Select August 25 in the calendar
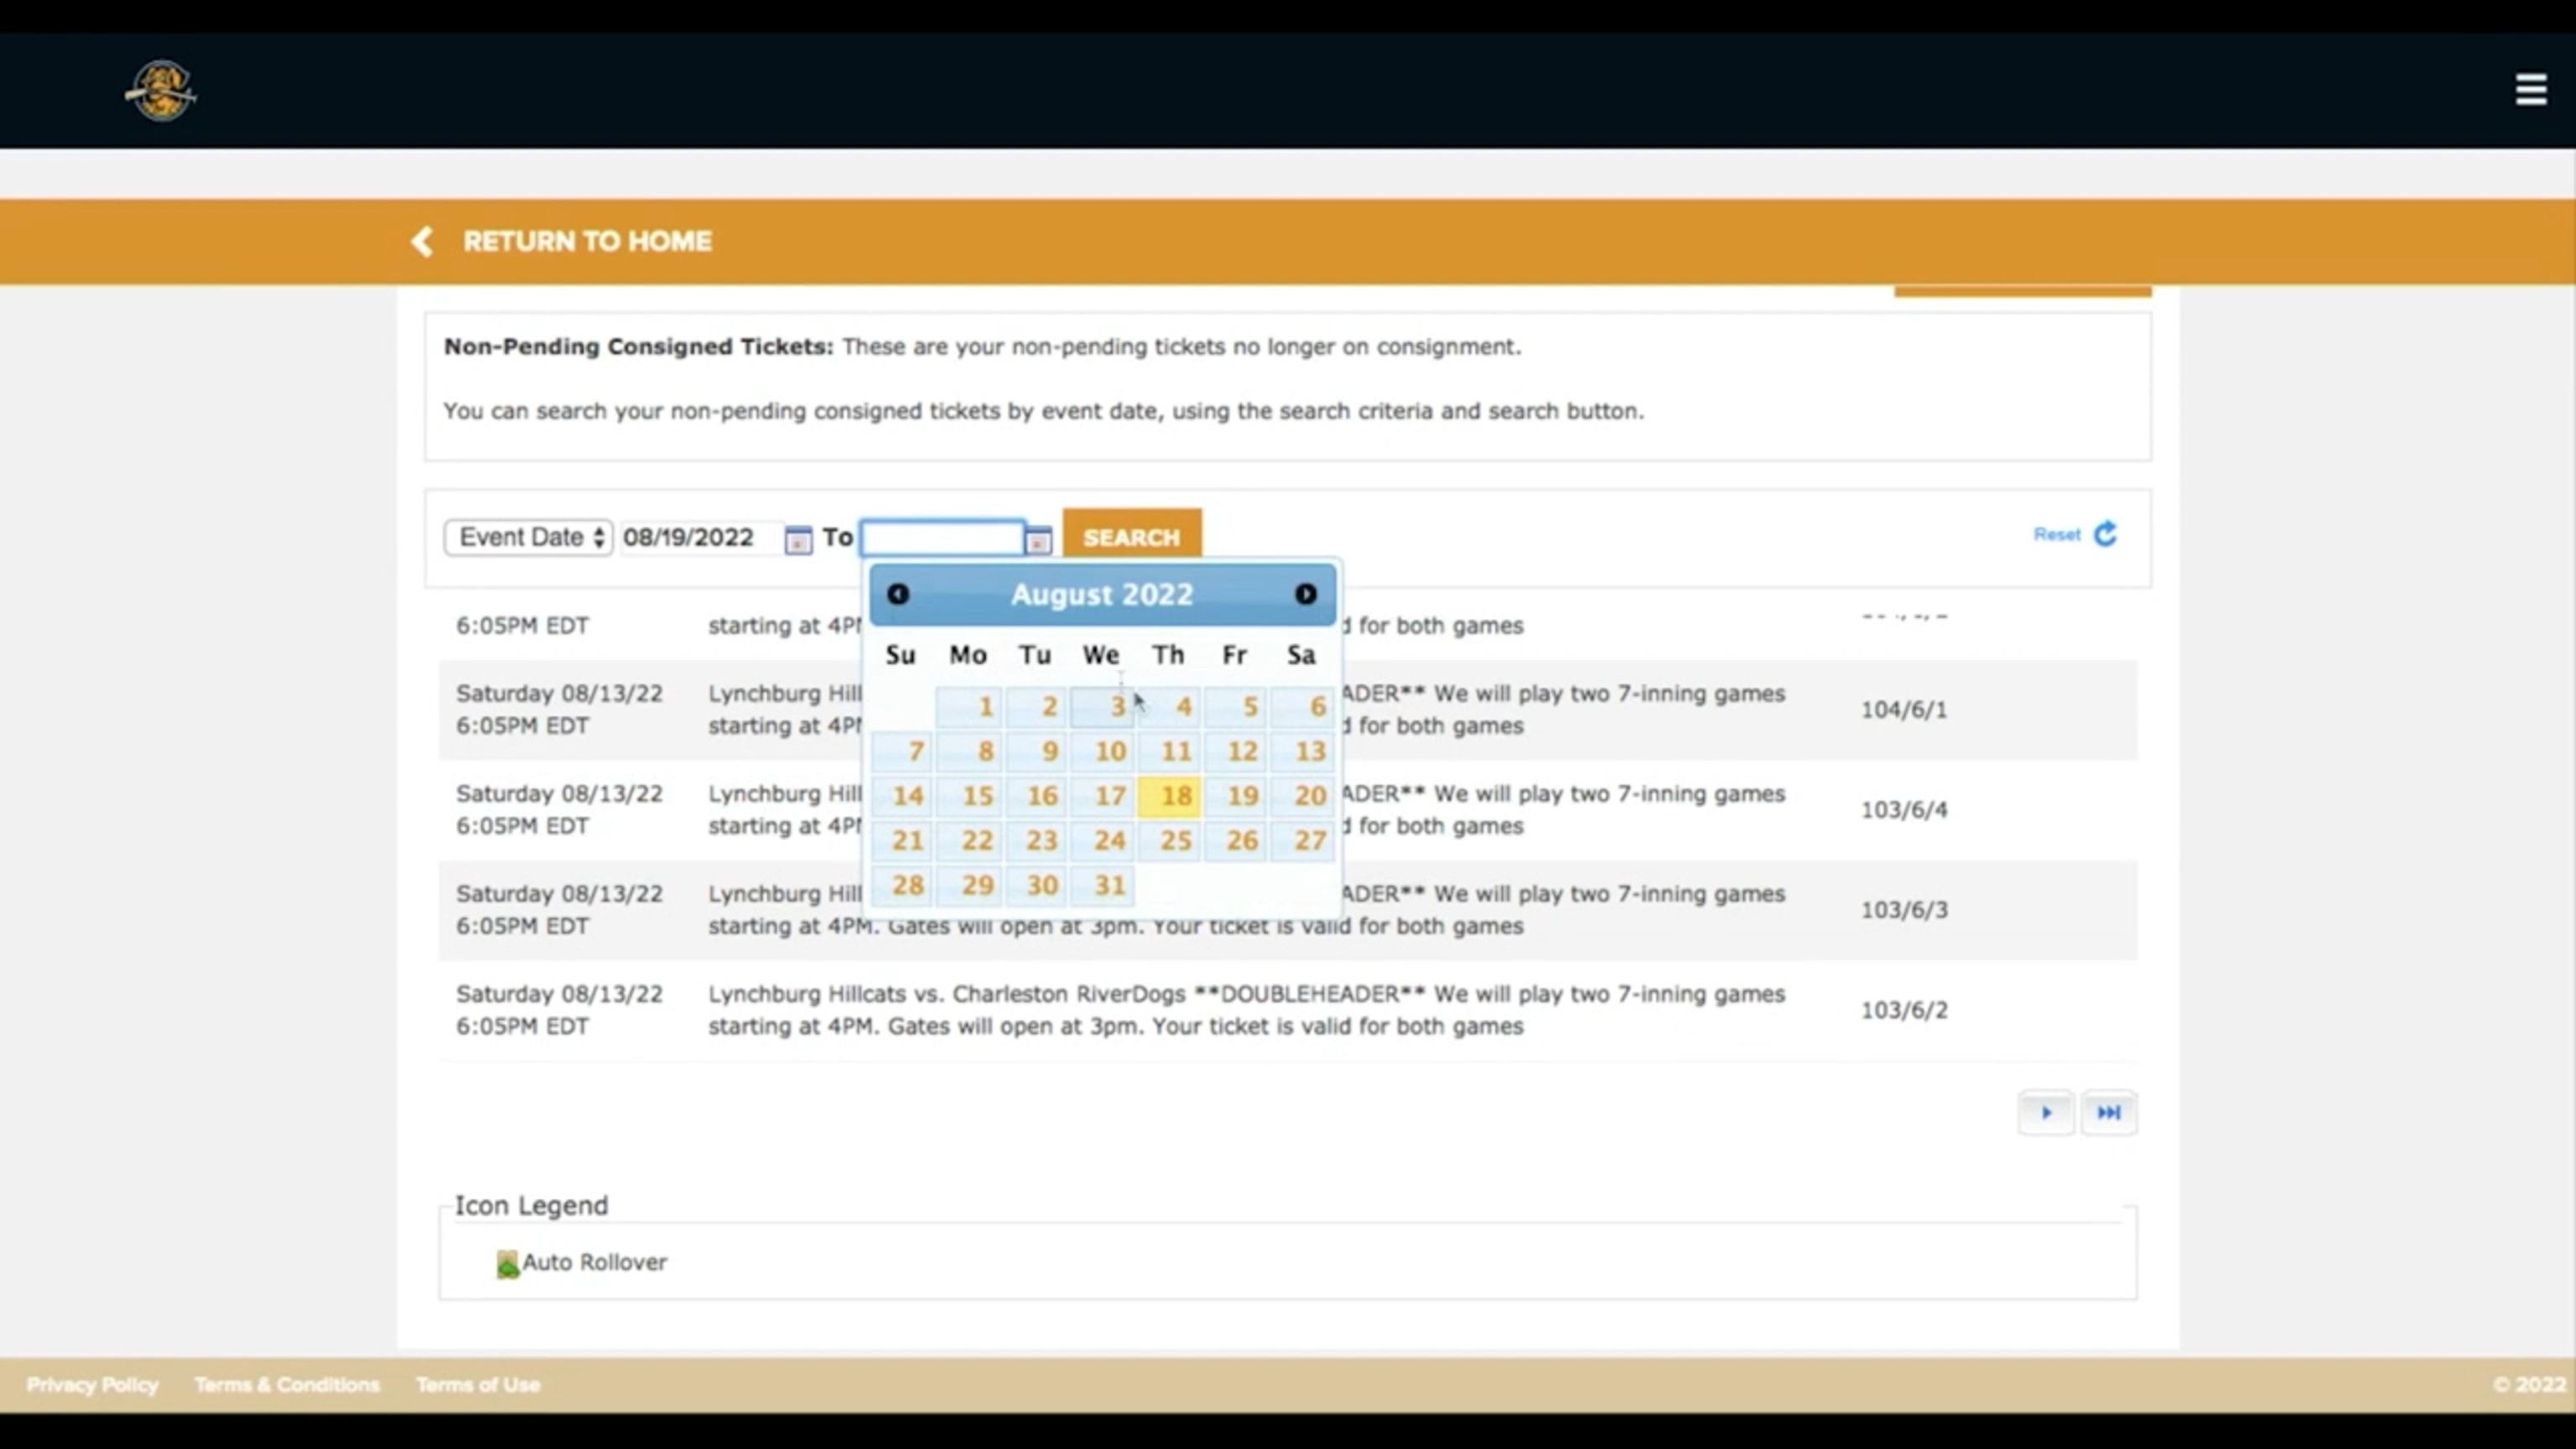The height and width of the screenshot is (1449, 2576). (1169, 841)
